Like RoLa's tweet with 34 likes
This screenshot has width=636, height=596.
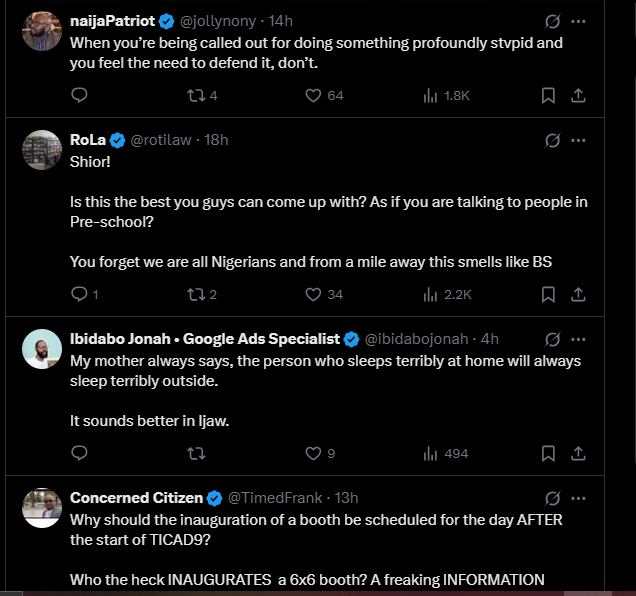pos(324,295)
